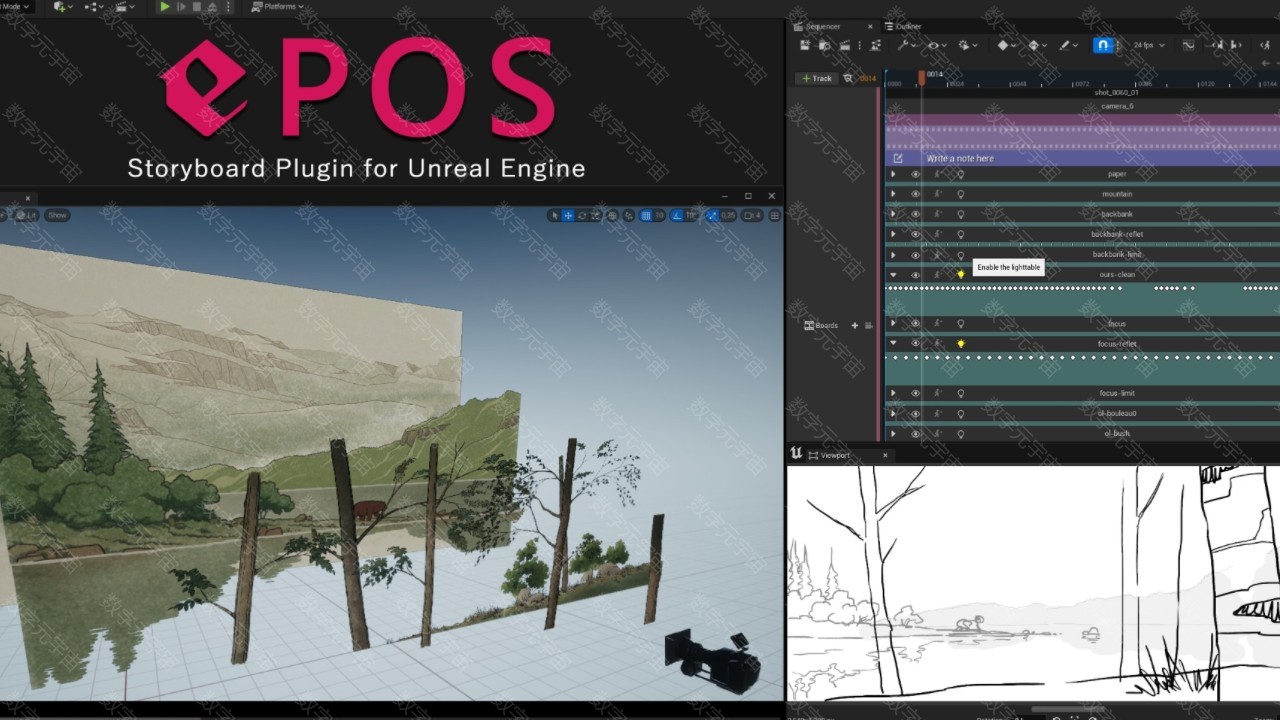
Task: Click the plus button next to Boards
Action: 854,325
